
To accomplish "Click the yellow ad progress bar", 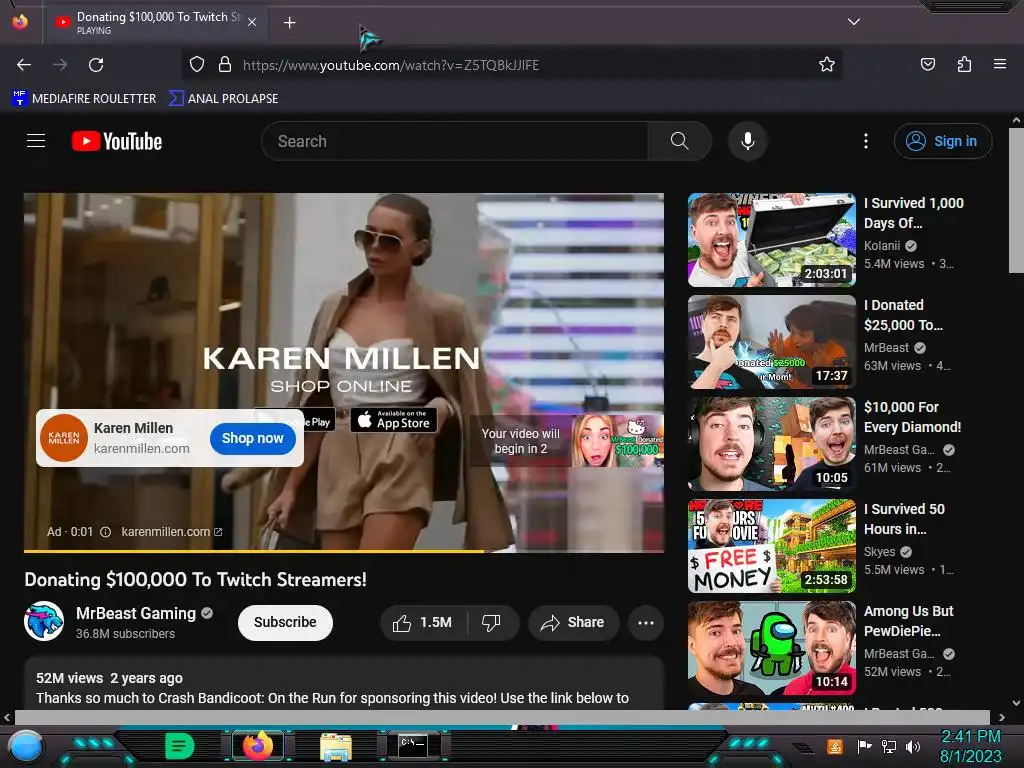I will [254, 552].
